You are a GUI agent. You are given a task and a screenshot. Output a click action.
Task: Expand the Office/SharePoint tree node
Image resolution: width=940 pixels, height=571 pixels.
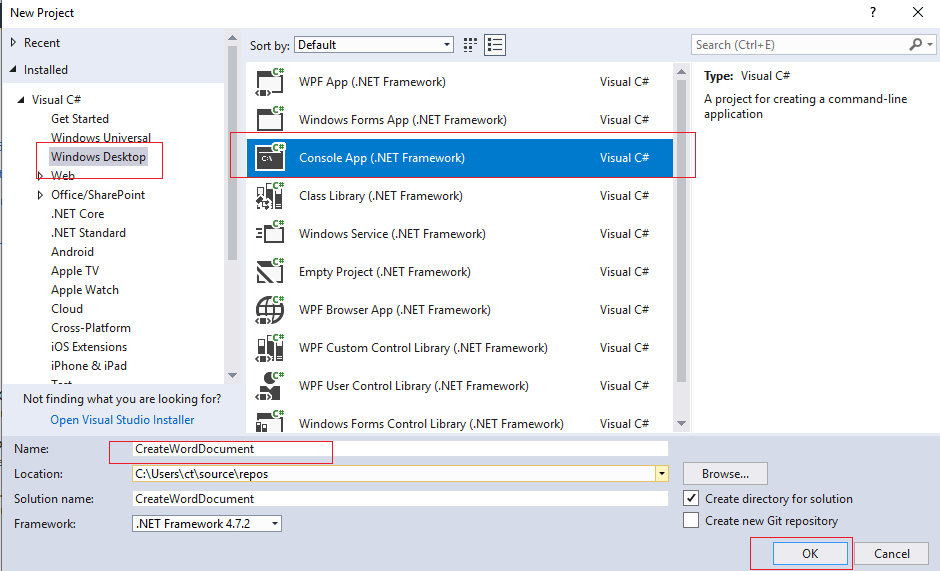(x=40, y=195)
